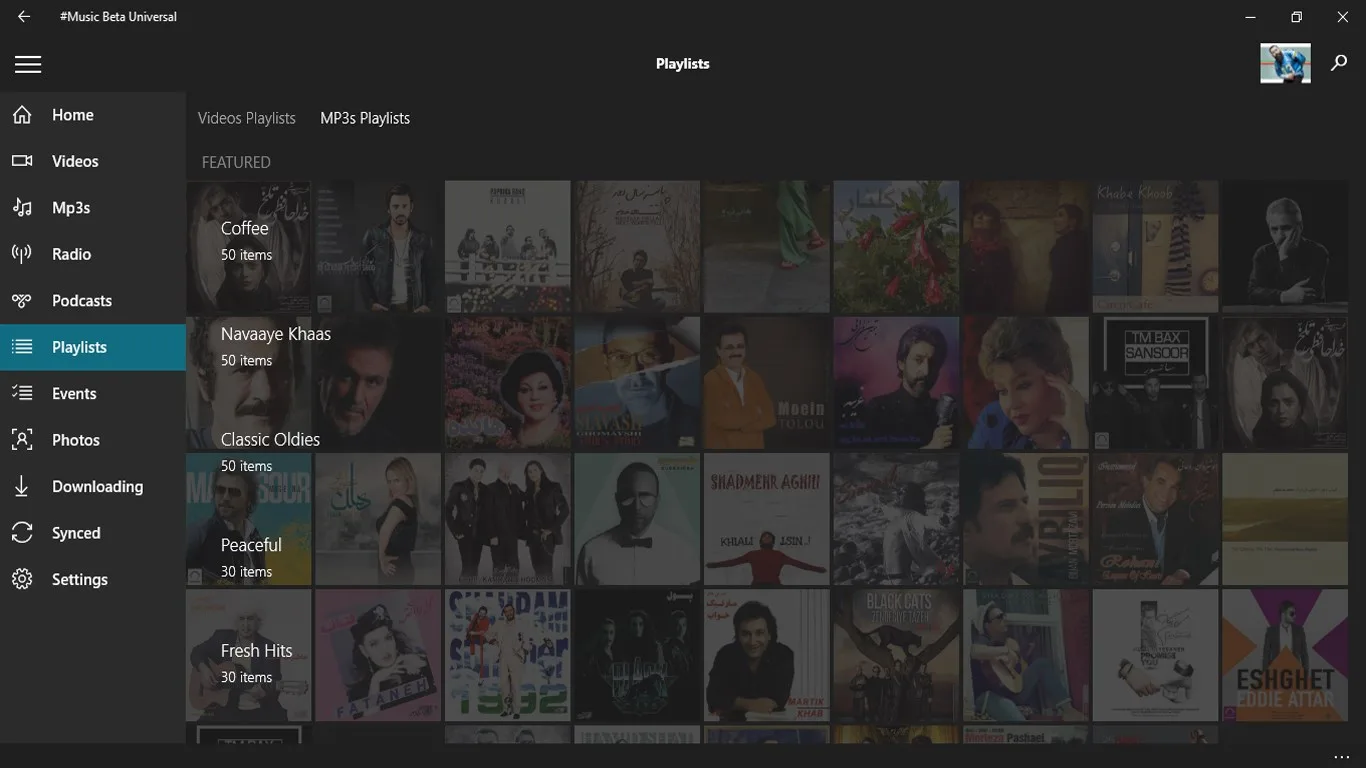
Task: Open the hamburger navigation menu
Action: [28, 64]
